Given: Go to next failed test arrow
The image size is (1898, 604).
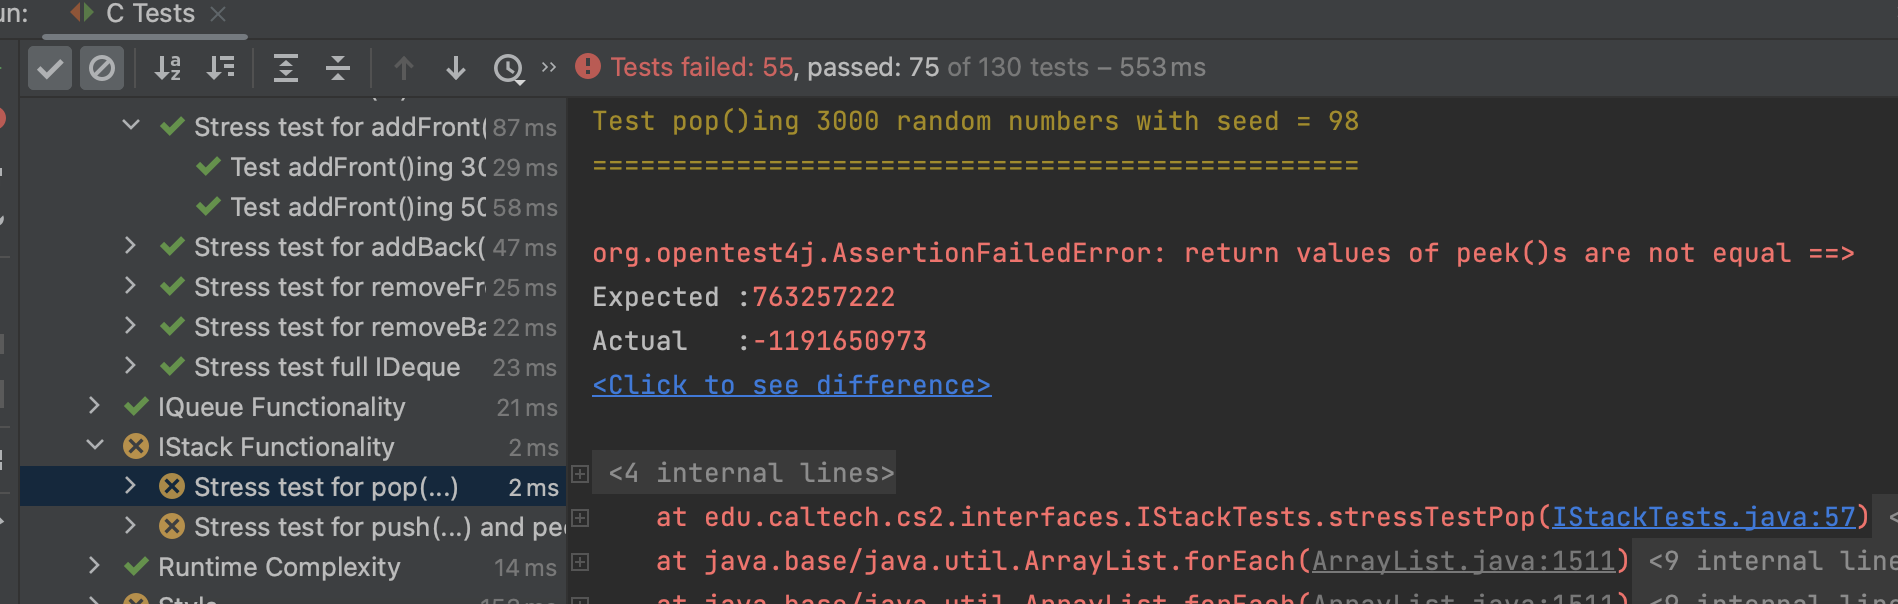Looking at the screenshot, I should 456,68.
